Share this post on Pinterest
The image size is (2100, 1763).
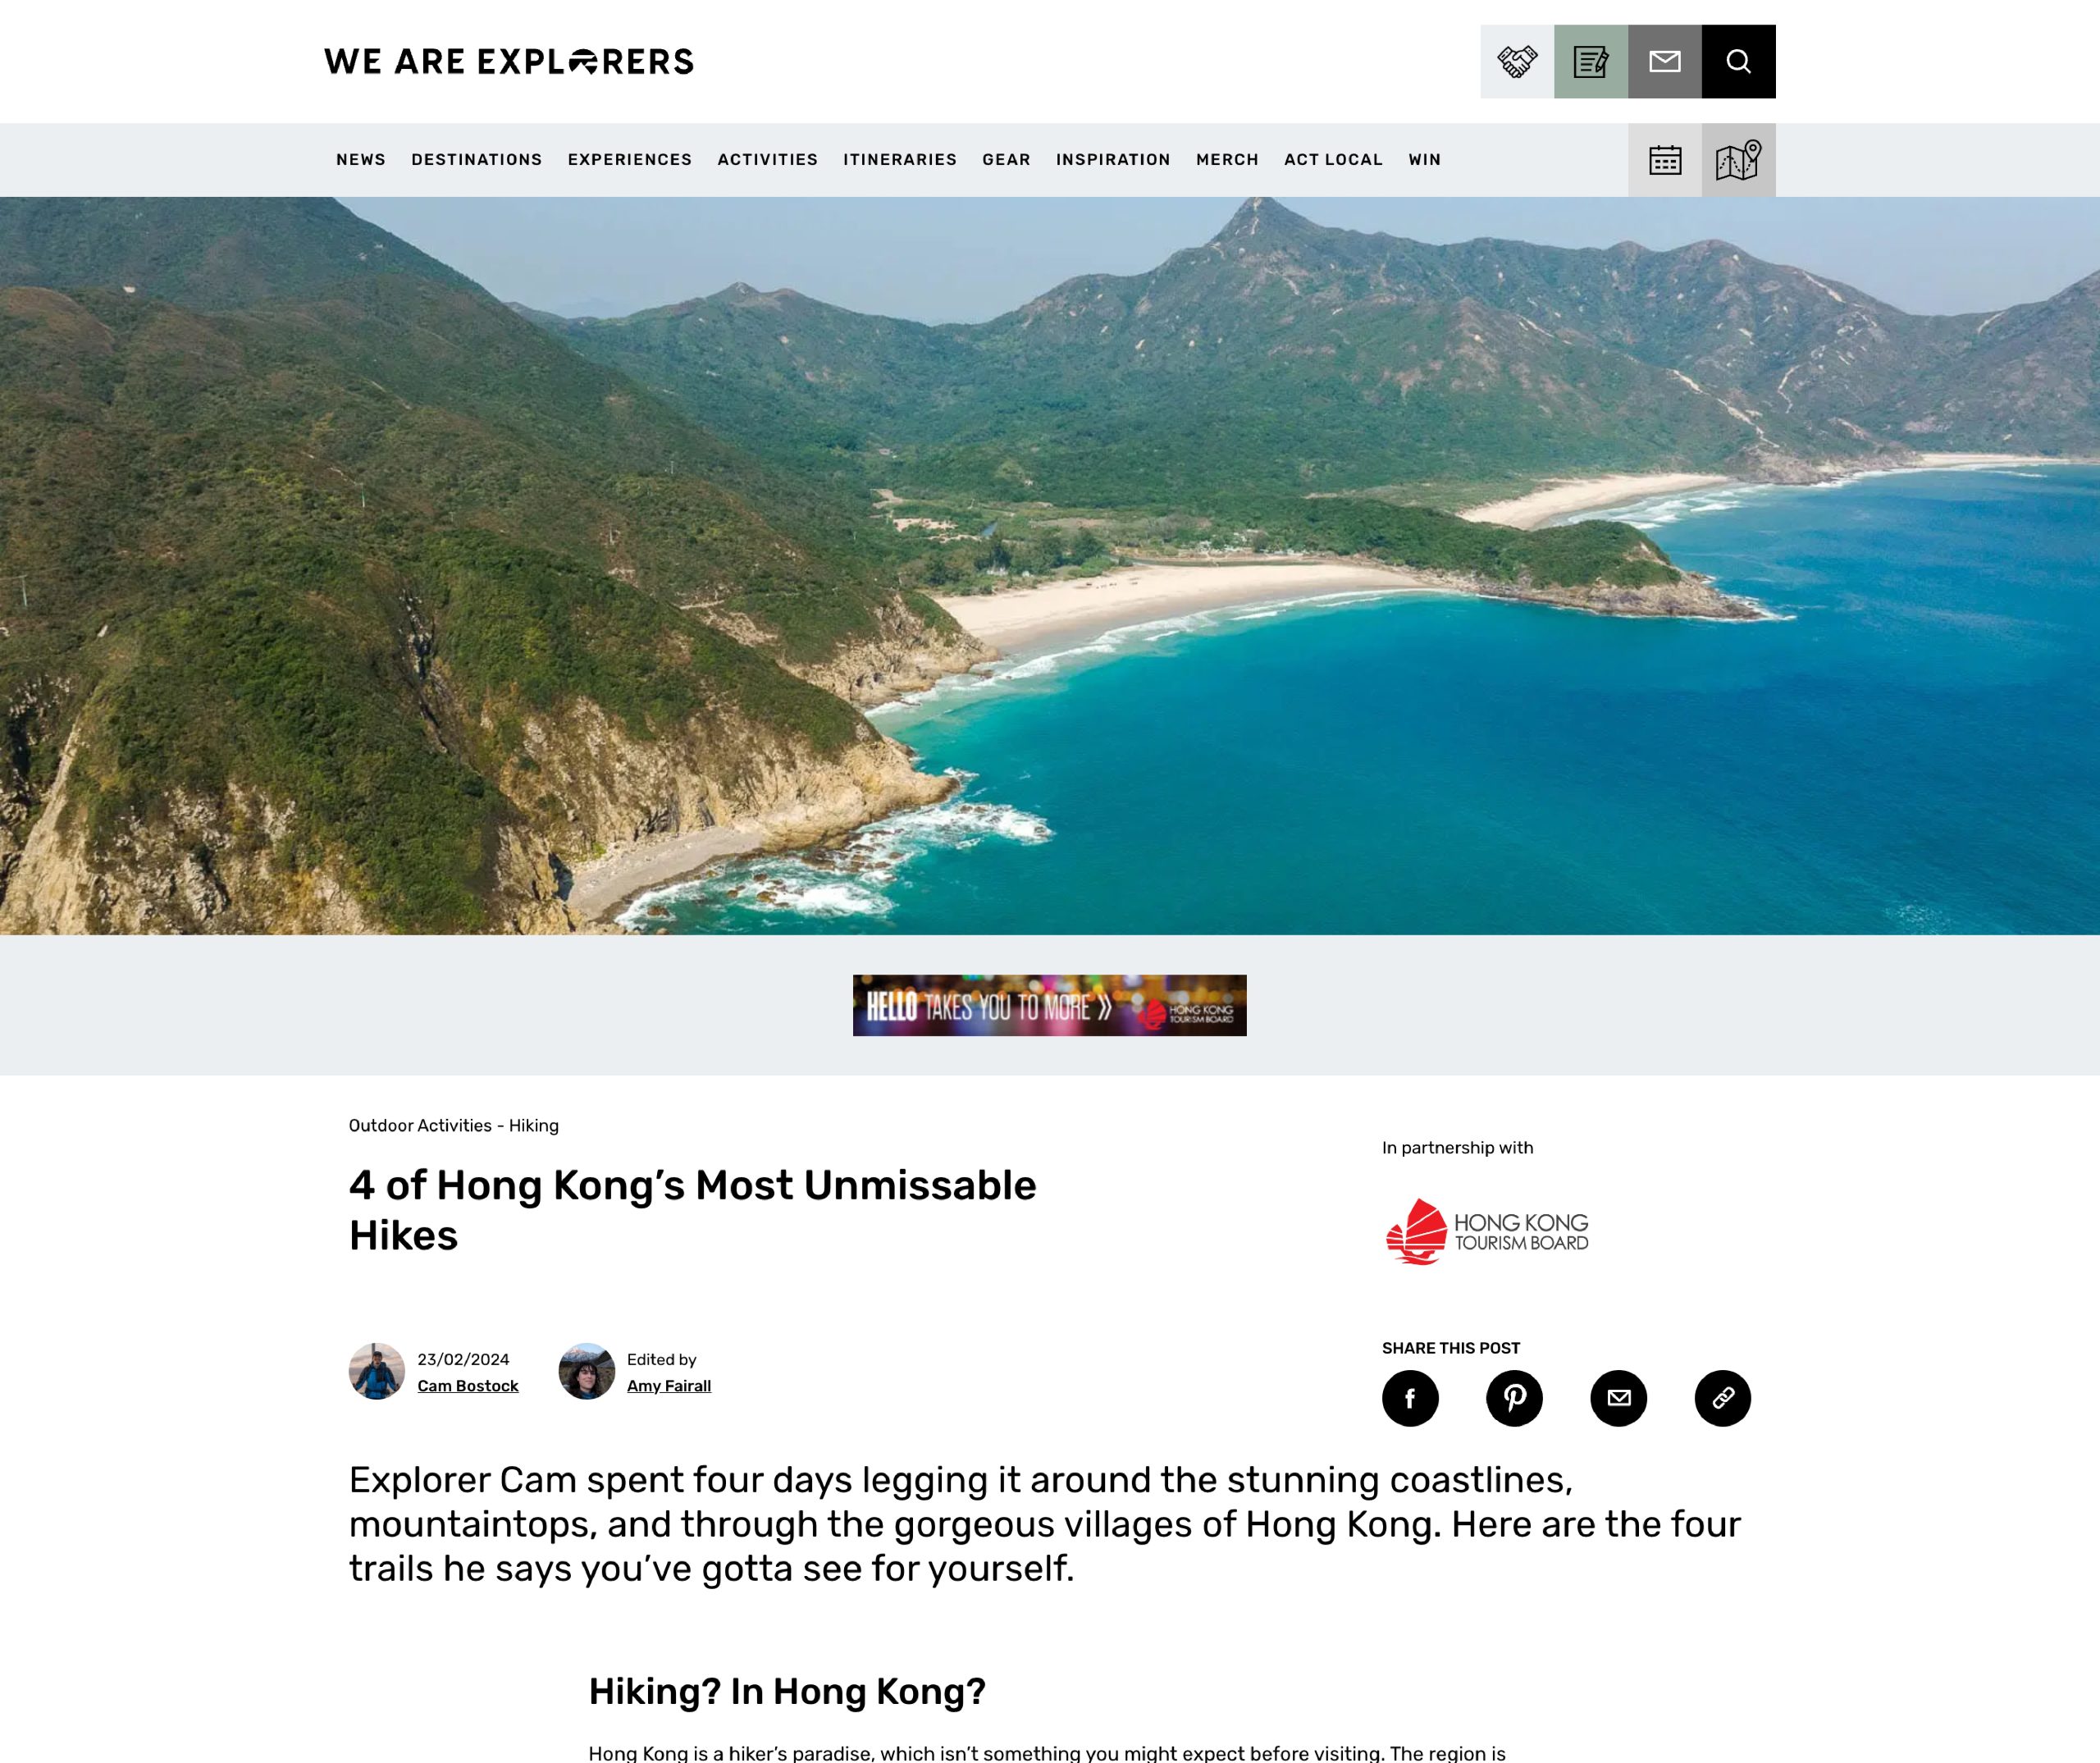pyautogui.click(x=1514, y=1398)
